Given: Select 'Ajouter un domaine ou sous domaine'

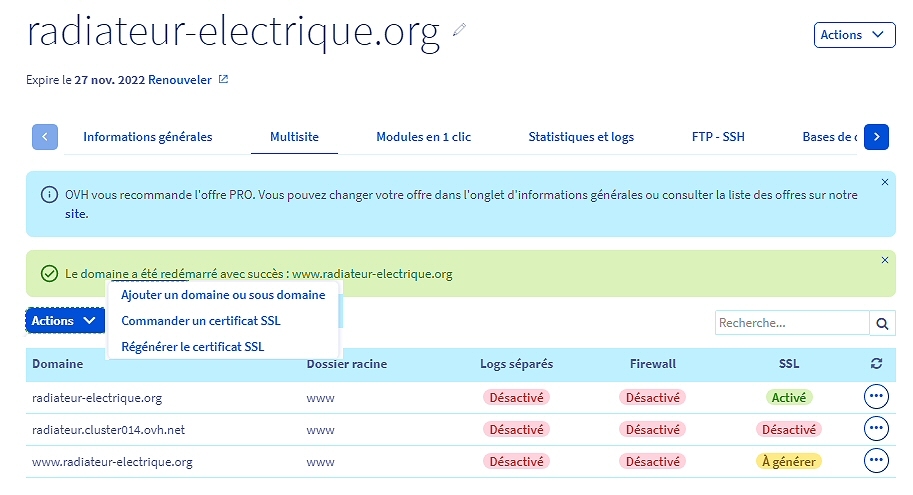Looking at the screenshot, I should point(223,295).
